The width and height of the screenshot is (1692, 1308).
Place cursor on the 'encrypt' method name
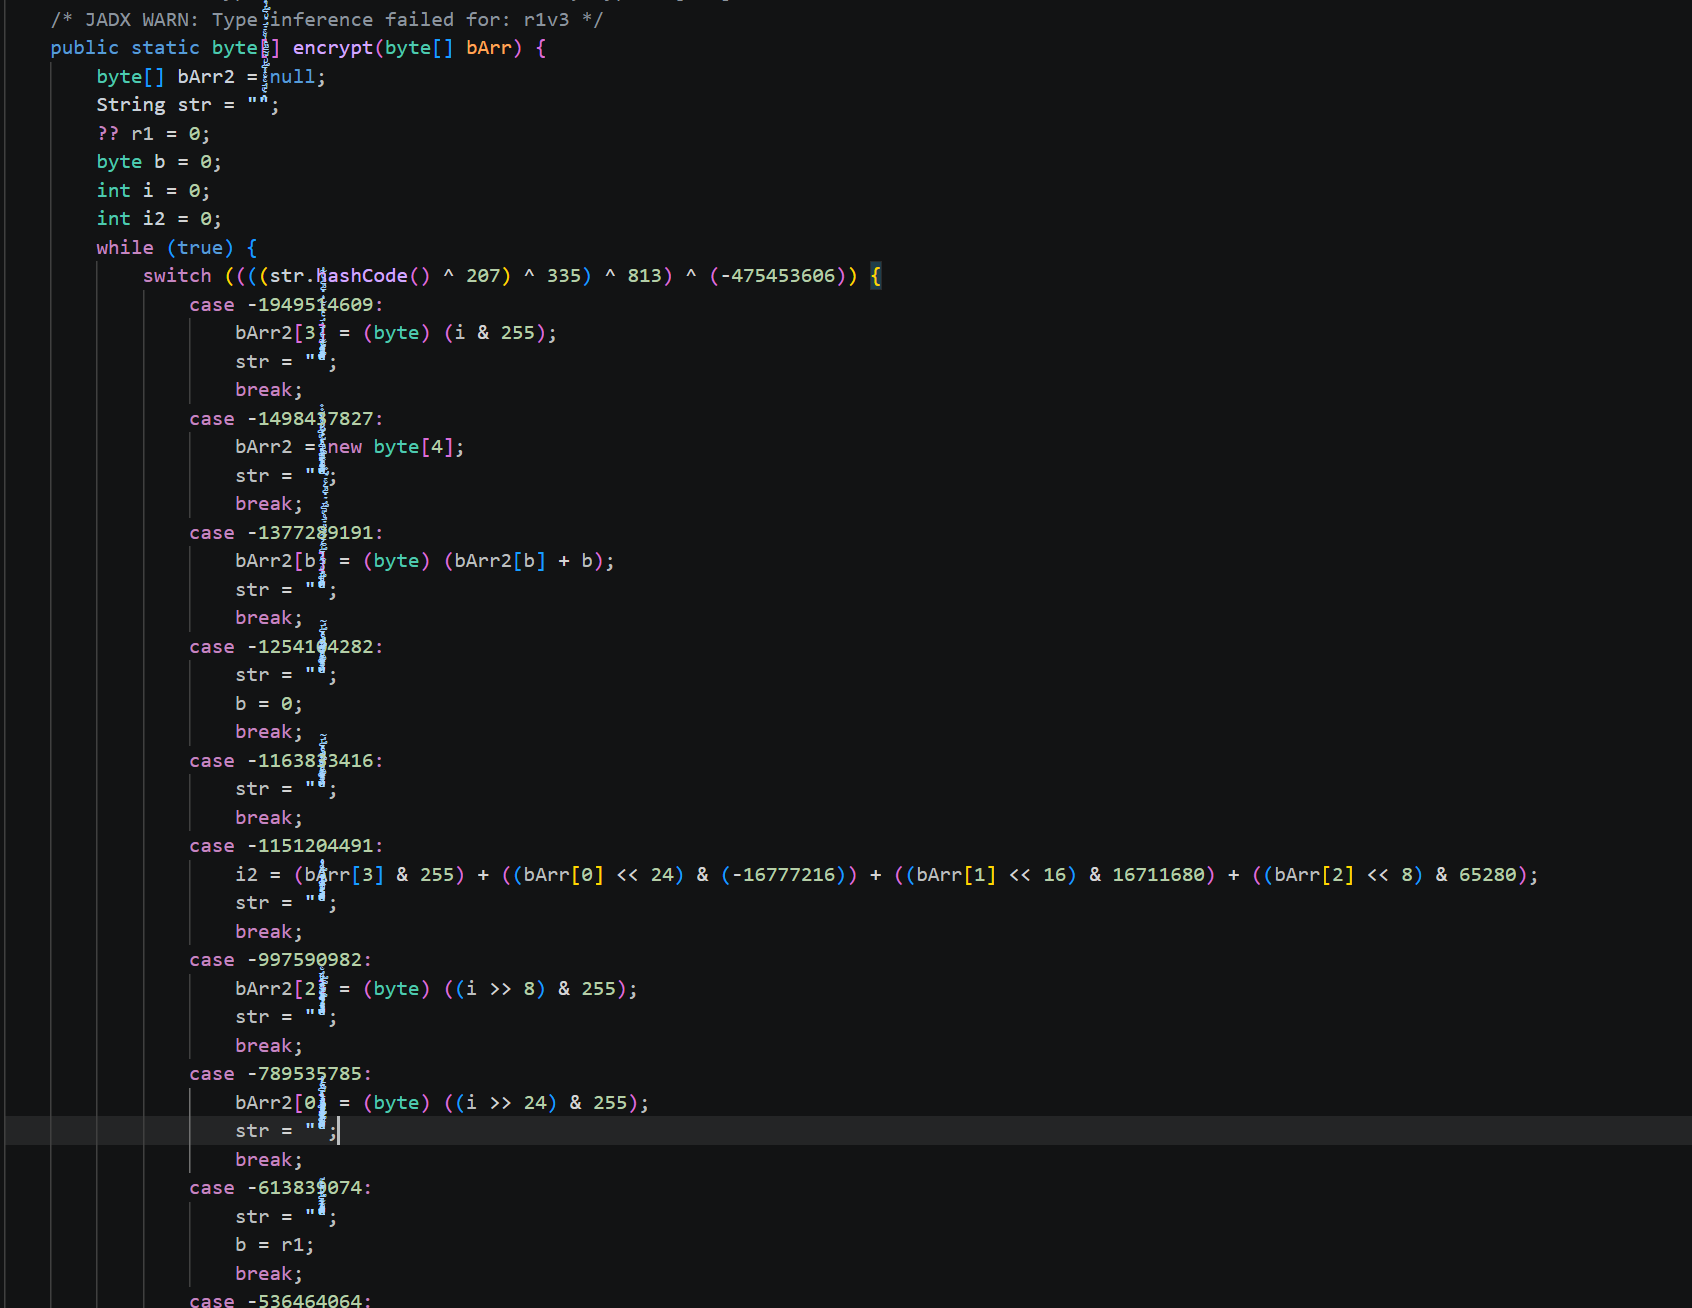tap(332, 48)
